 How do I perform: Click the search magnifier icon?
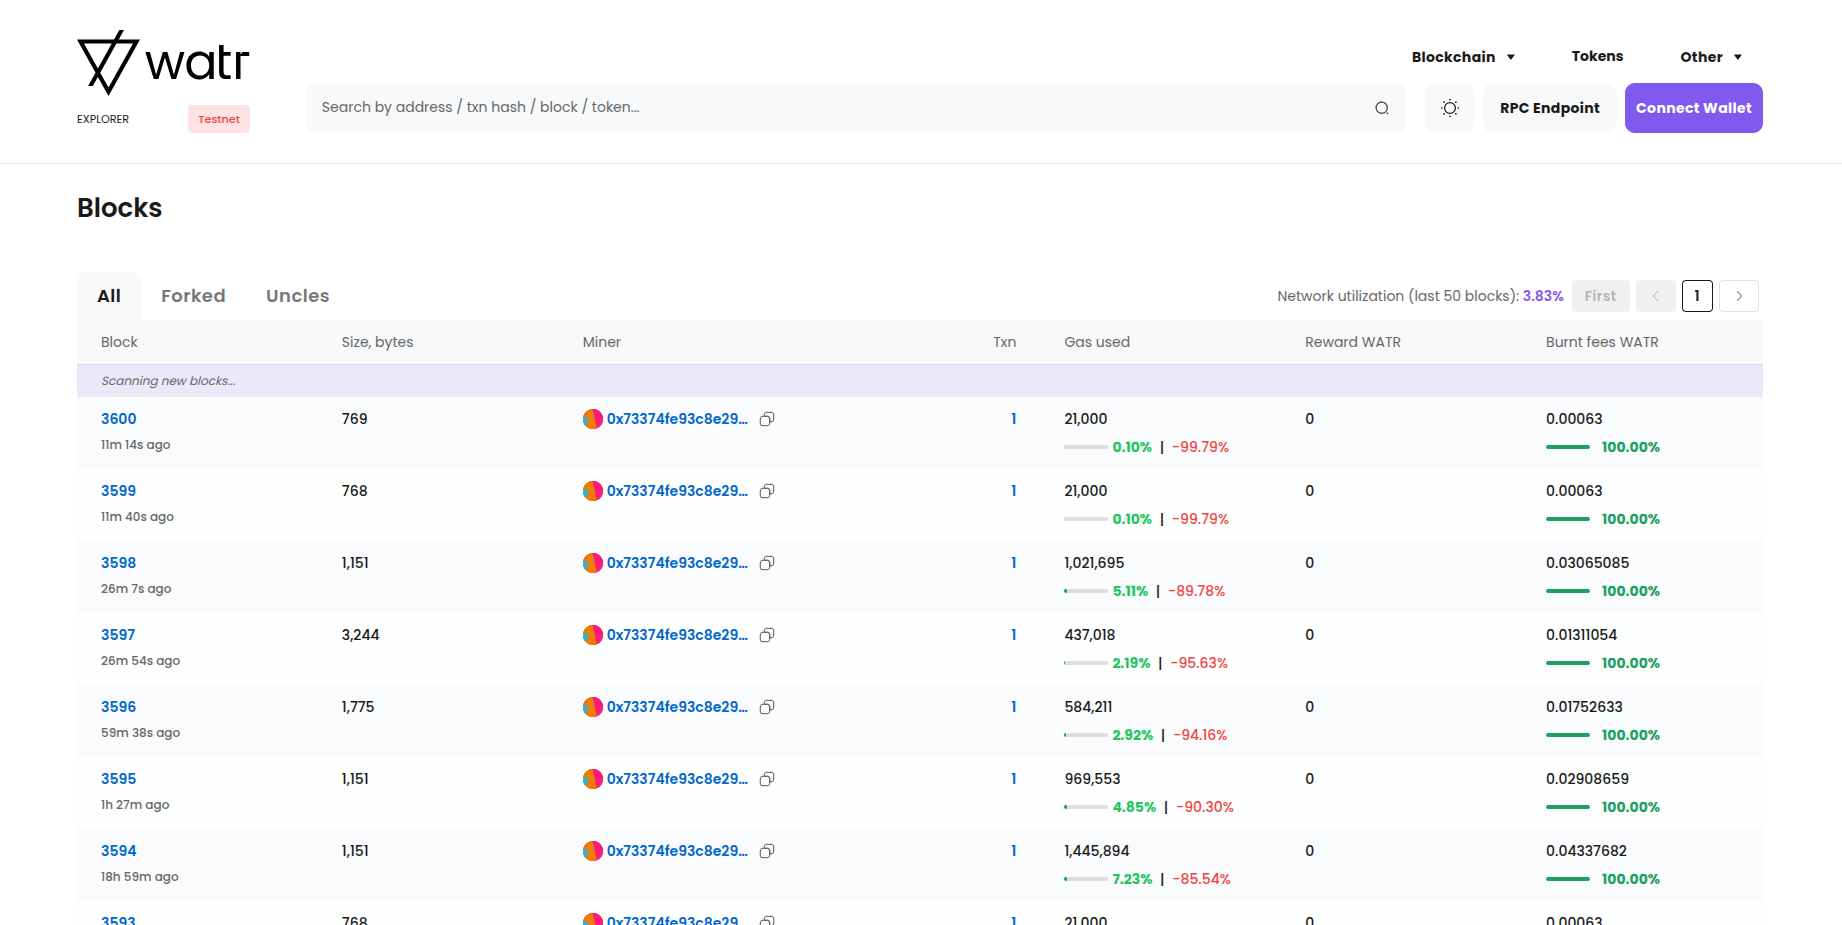[1381, 108]
